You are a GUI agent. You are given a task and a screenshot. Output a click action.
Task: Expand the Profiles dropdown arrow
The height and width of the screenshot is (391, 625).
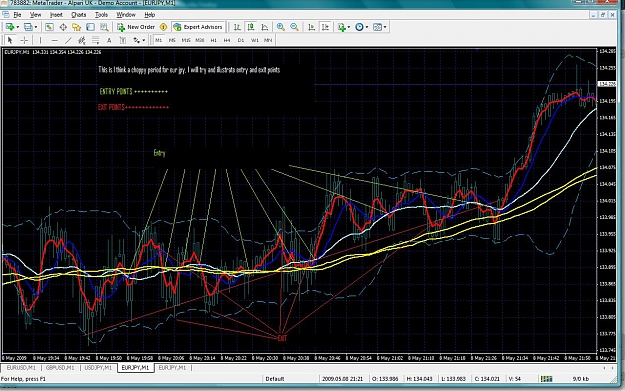coord(36,27)
